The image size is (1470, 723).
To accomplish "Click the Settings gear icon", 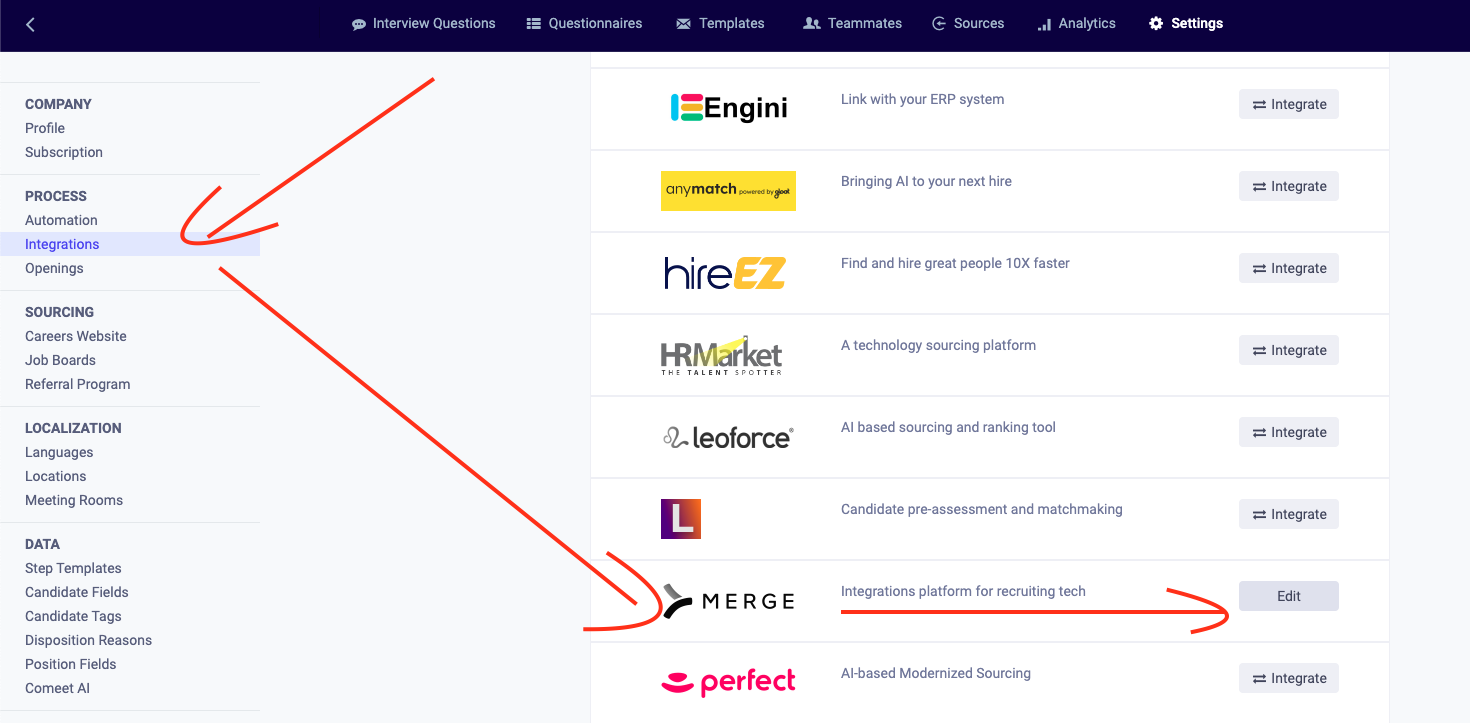I will click(1156, 24).
